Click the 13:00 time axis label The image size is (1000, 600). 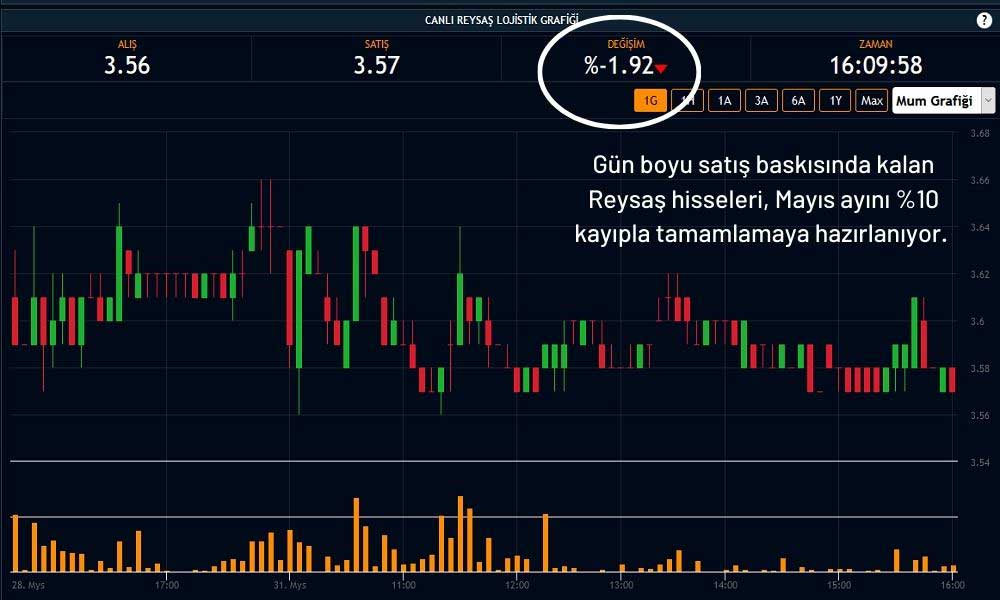coord(621,585)
